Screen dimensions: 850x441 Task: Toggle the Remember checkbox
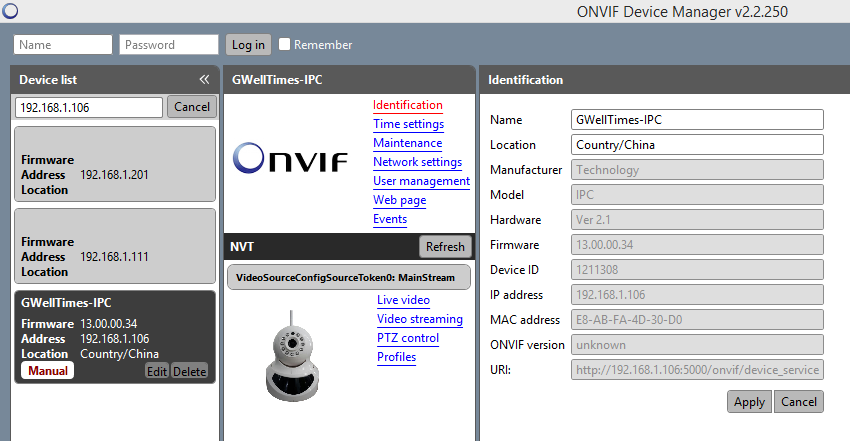click(x=285, y=44)
